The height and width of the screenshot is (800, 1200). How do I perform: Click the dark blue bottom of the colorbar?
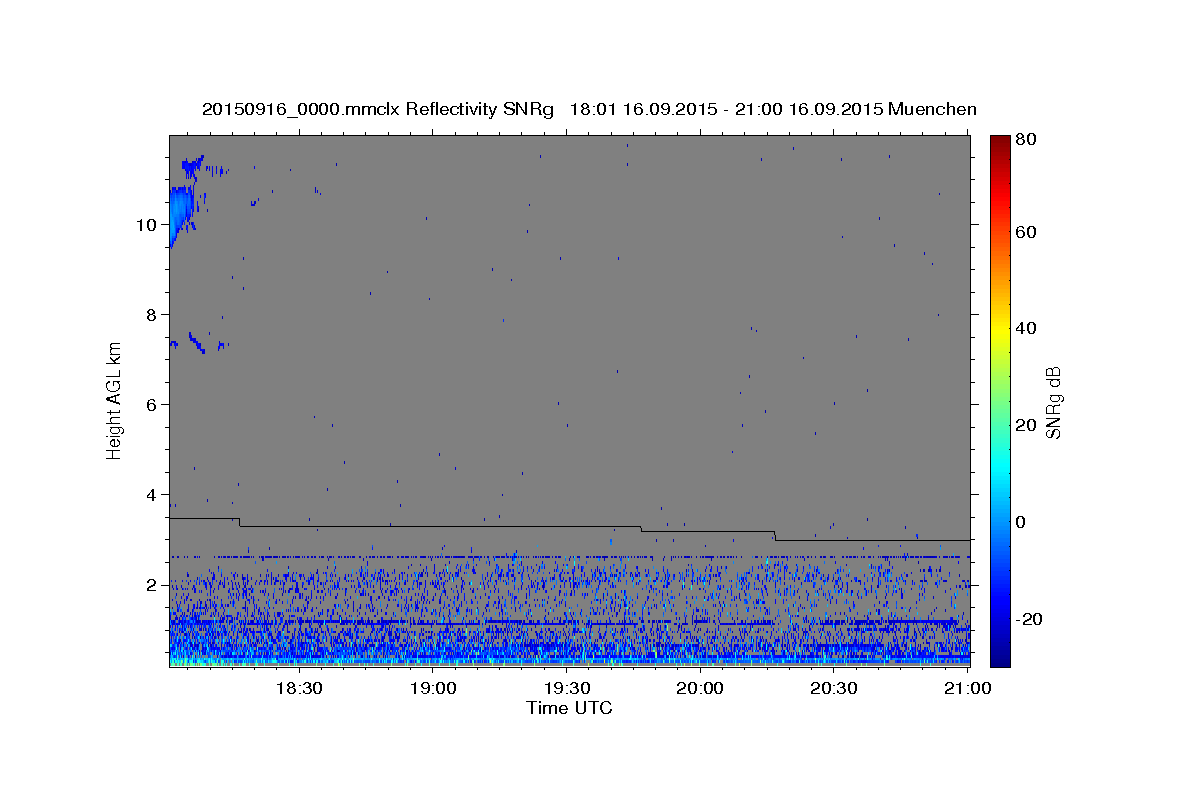pyautogui.click(x=1000, y=655)
